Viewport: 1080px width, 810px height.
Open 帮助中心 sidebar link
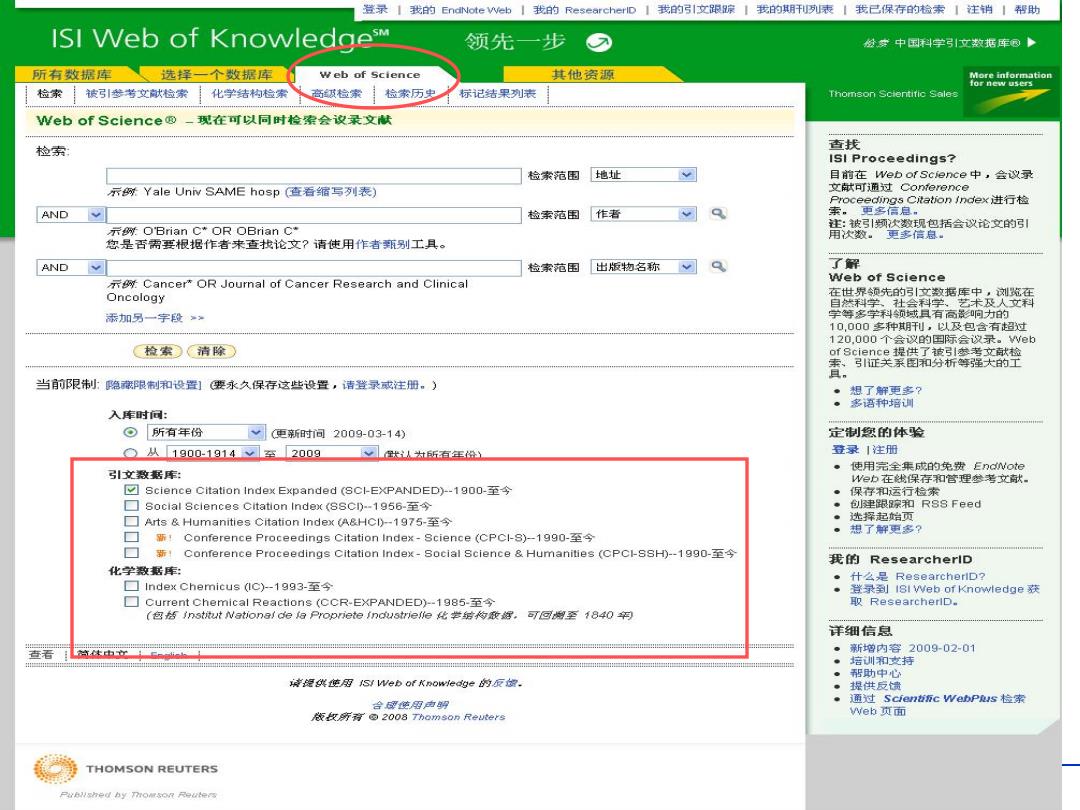[875, 673]
